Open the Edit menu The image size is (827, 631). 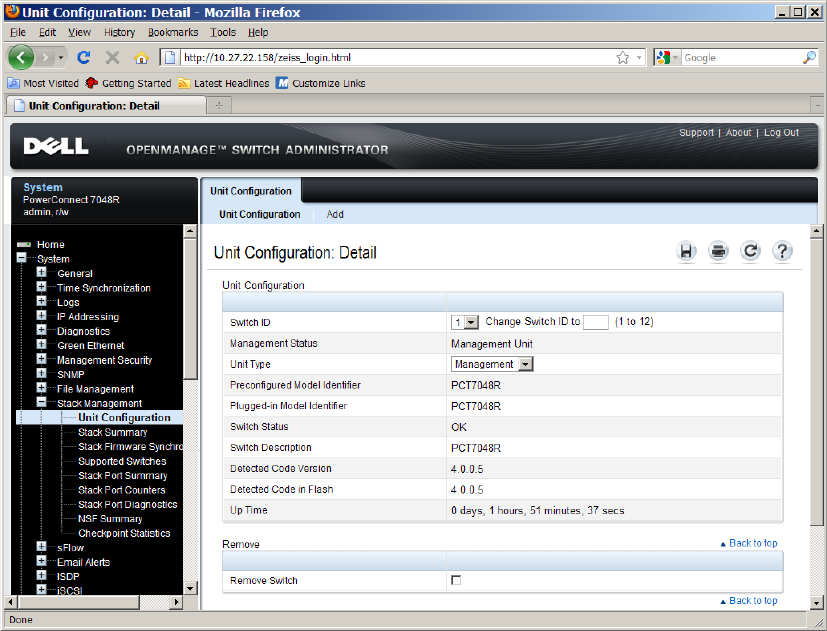pyautogui.click(x=47, y=32)
